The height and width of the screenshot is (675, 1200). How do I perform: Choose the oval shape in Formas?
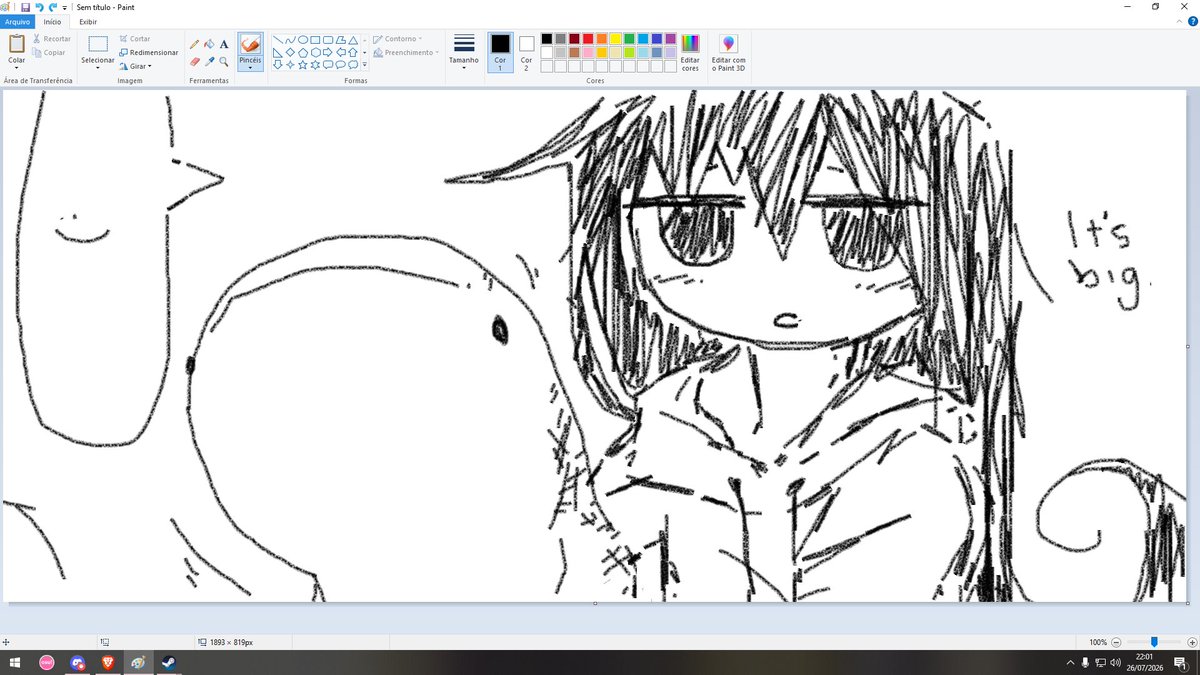coord(303,40)
